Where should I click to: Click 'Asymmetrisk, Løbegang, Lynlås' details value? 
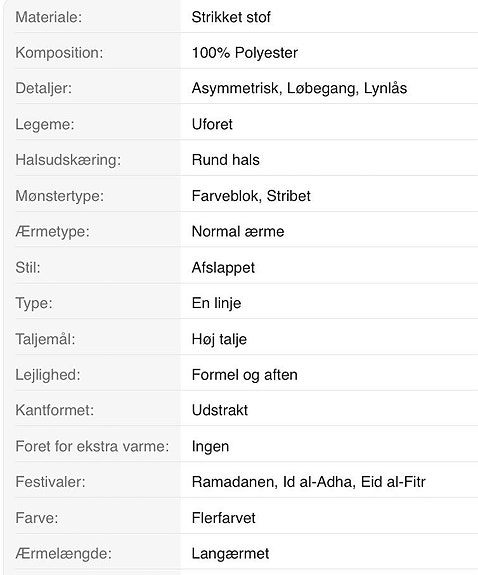coord(299,88)
